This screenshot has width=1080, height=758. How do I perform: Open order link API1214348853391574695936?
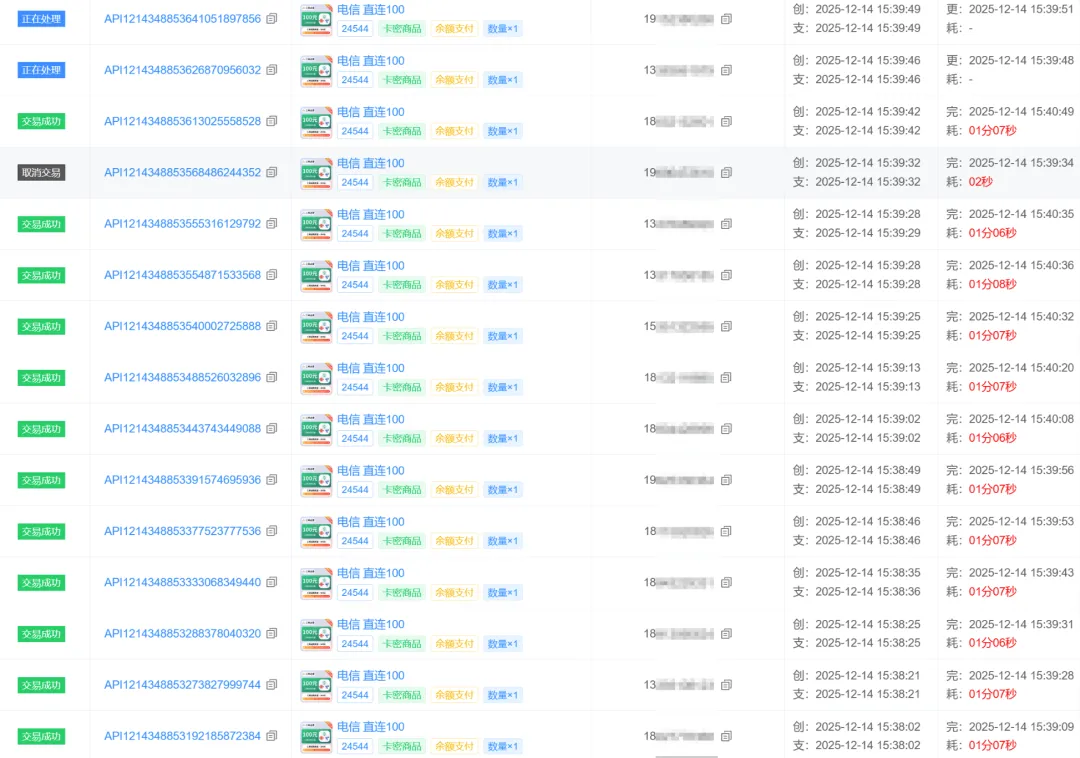pos(182,480)
